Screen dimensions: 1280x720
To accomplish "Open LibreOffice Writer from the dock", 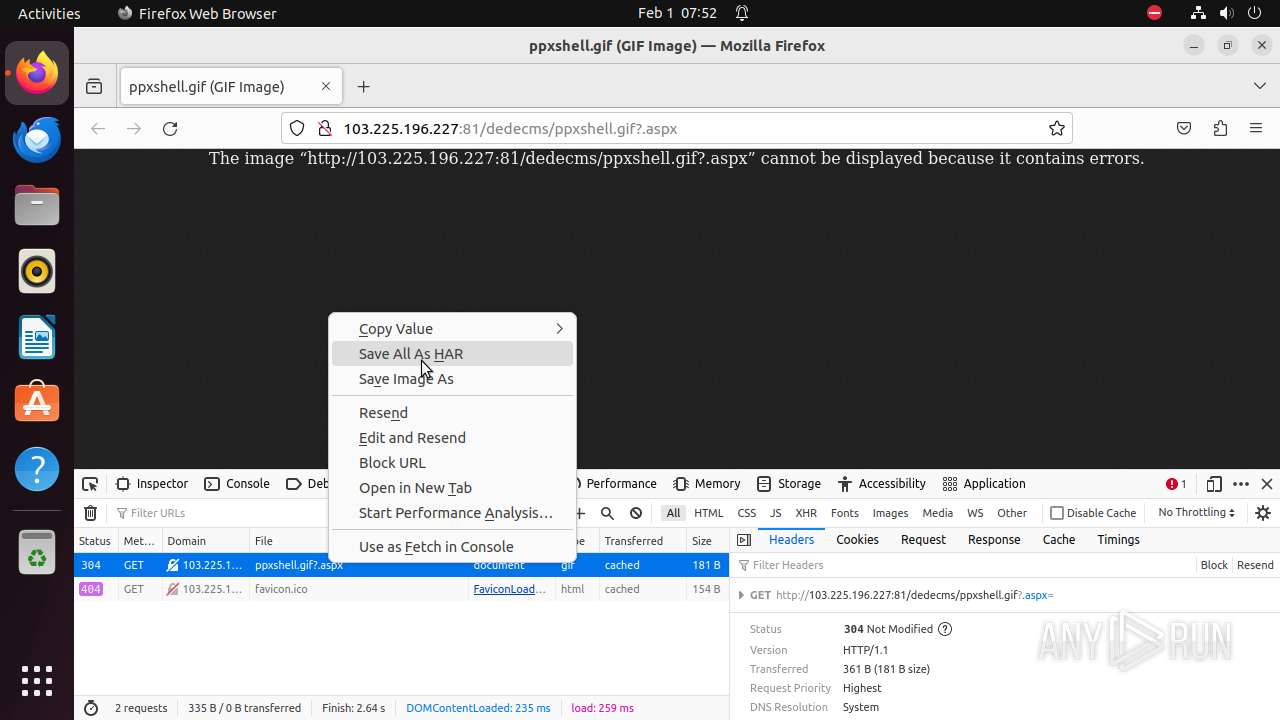I will click(x=37, y=338).
